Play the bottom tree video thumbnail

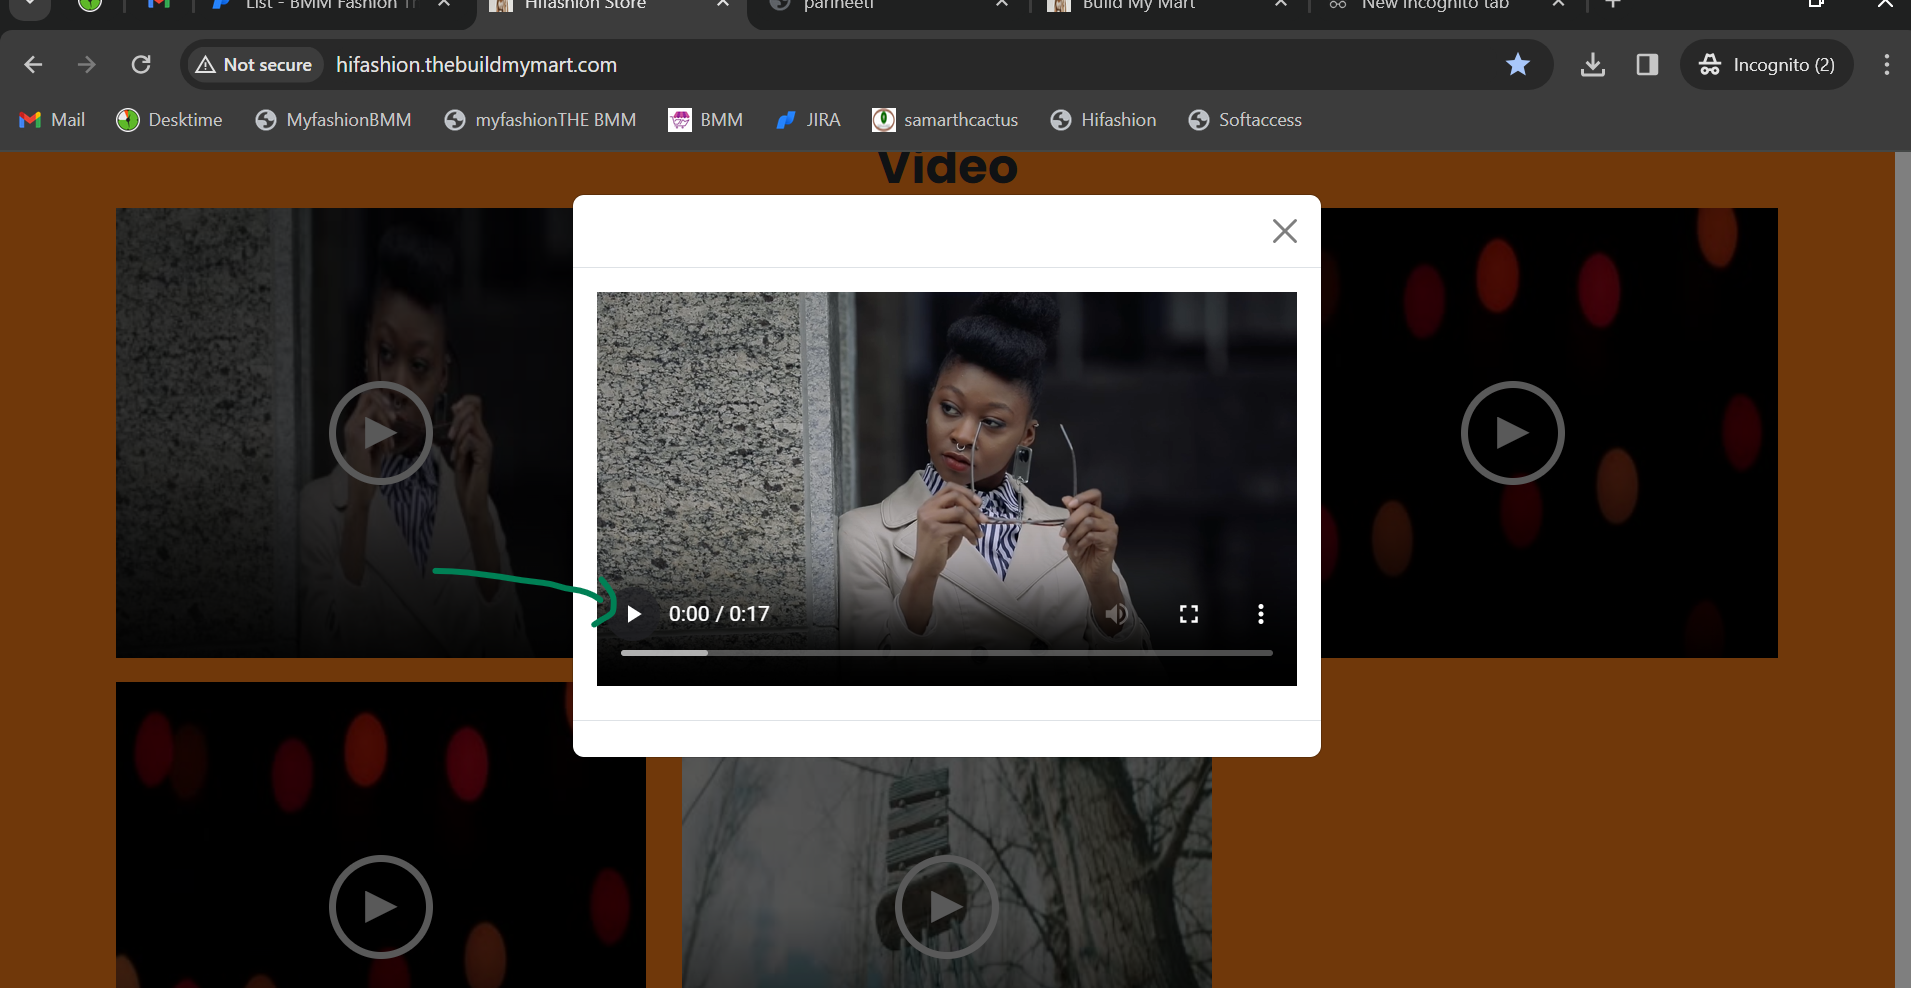coord(946,907)
